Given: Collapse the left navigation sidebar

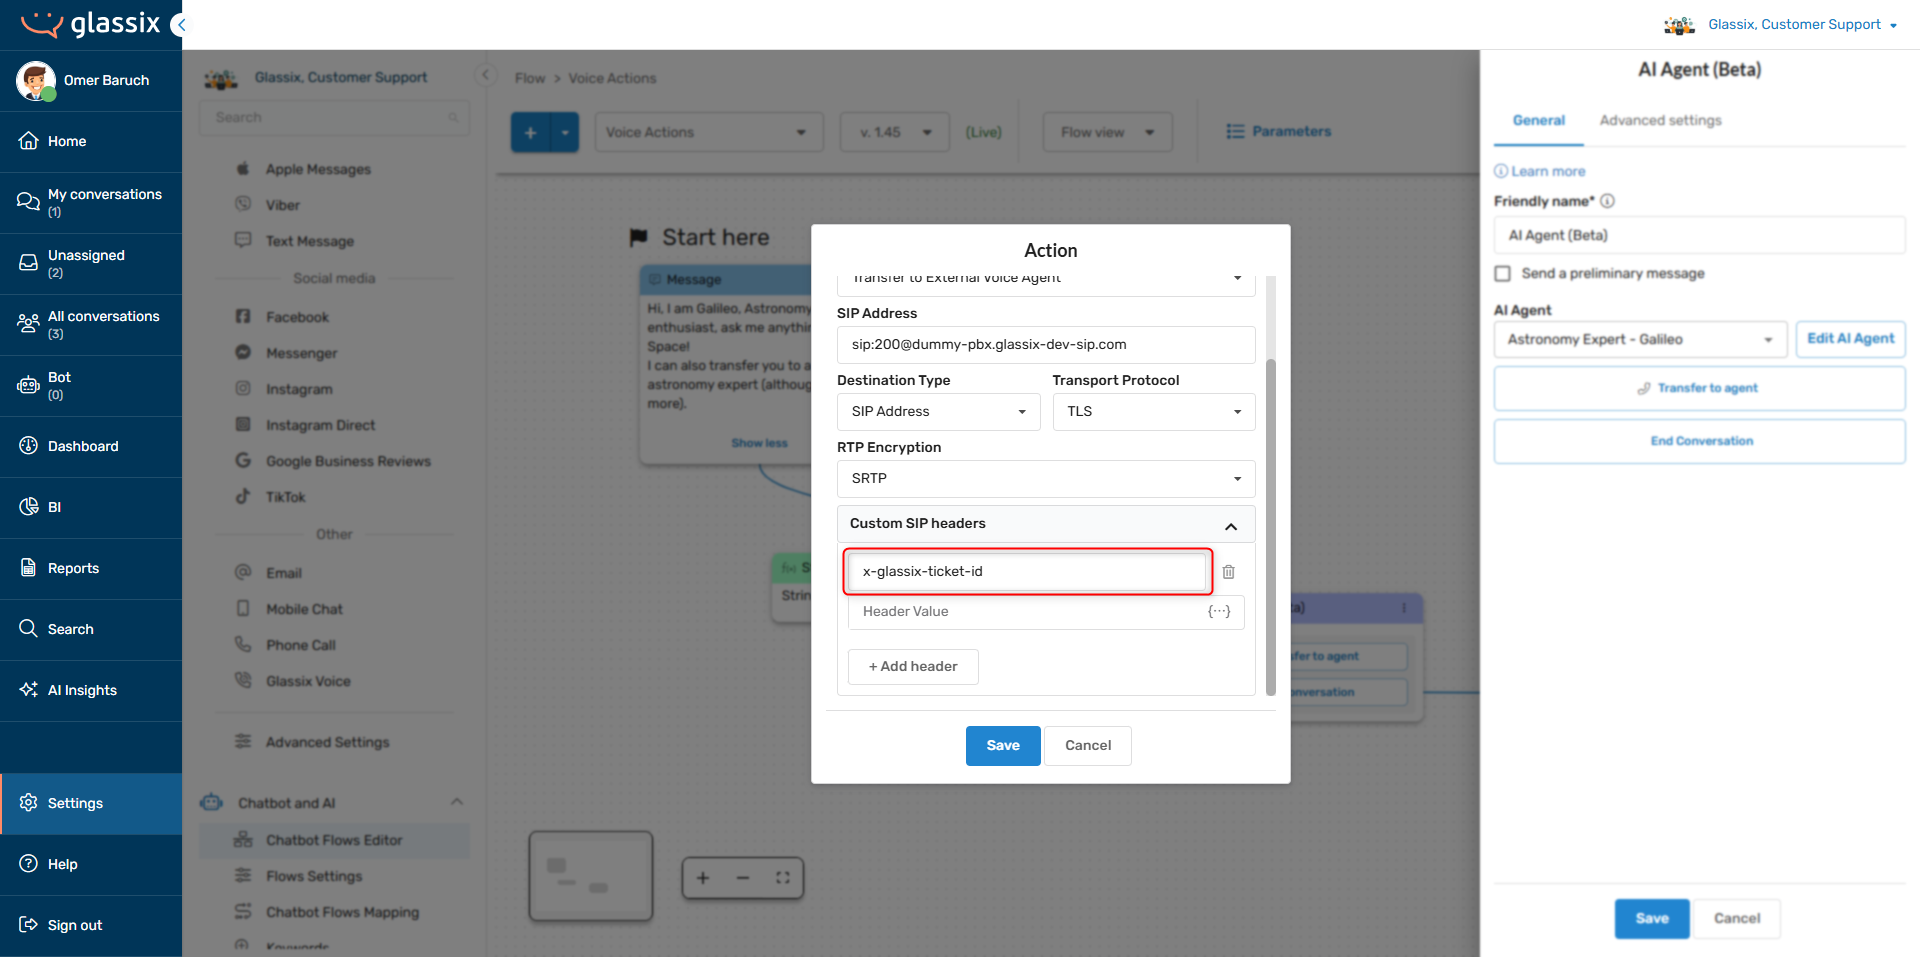Looking at the screenshot, I should click(x=179, y=25).
